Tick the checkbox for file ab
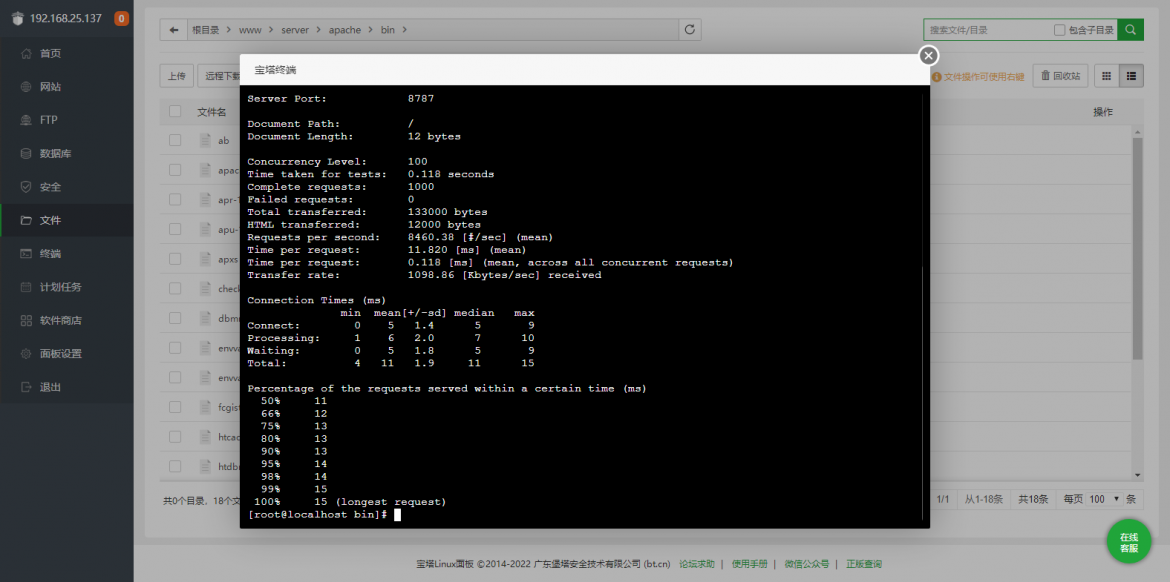 point(175,140)
